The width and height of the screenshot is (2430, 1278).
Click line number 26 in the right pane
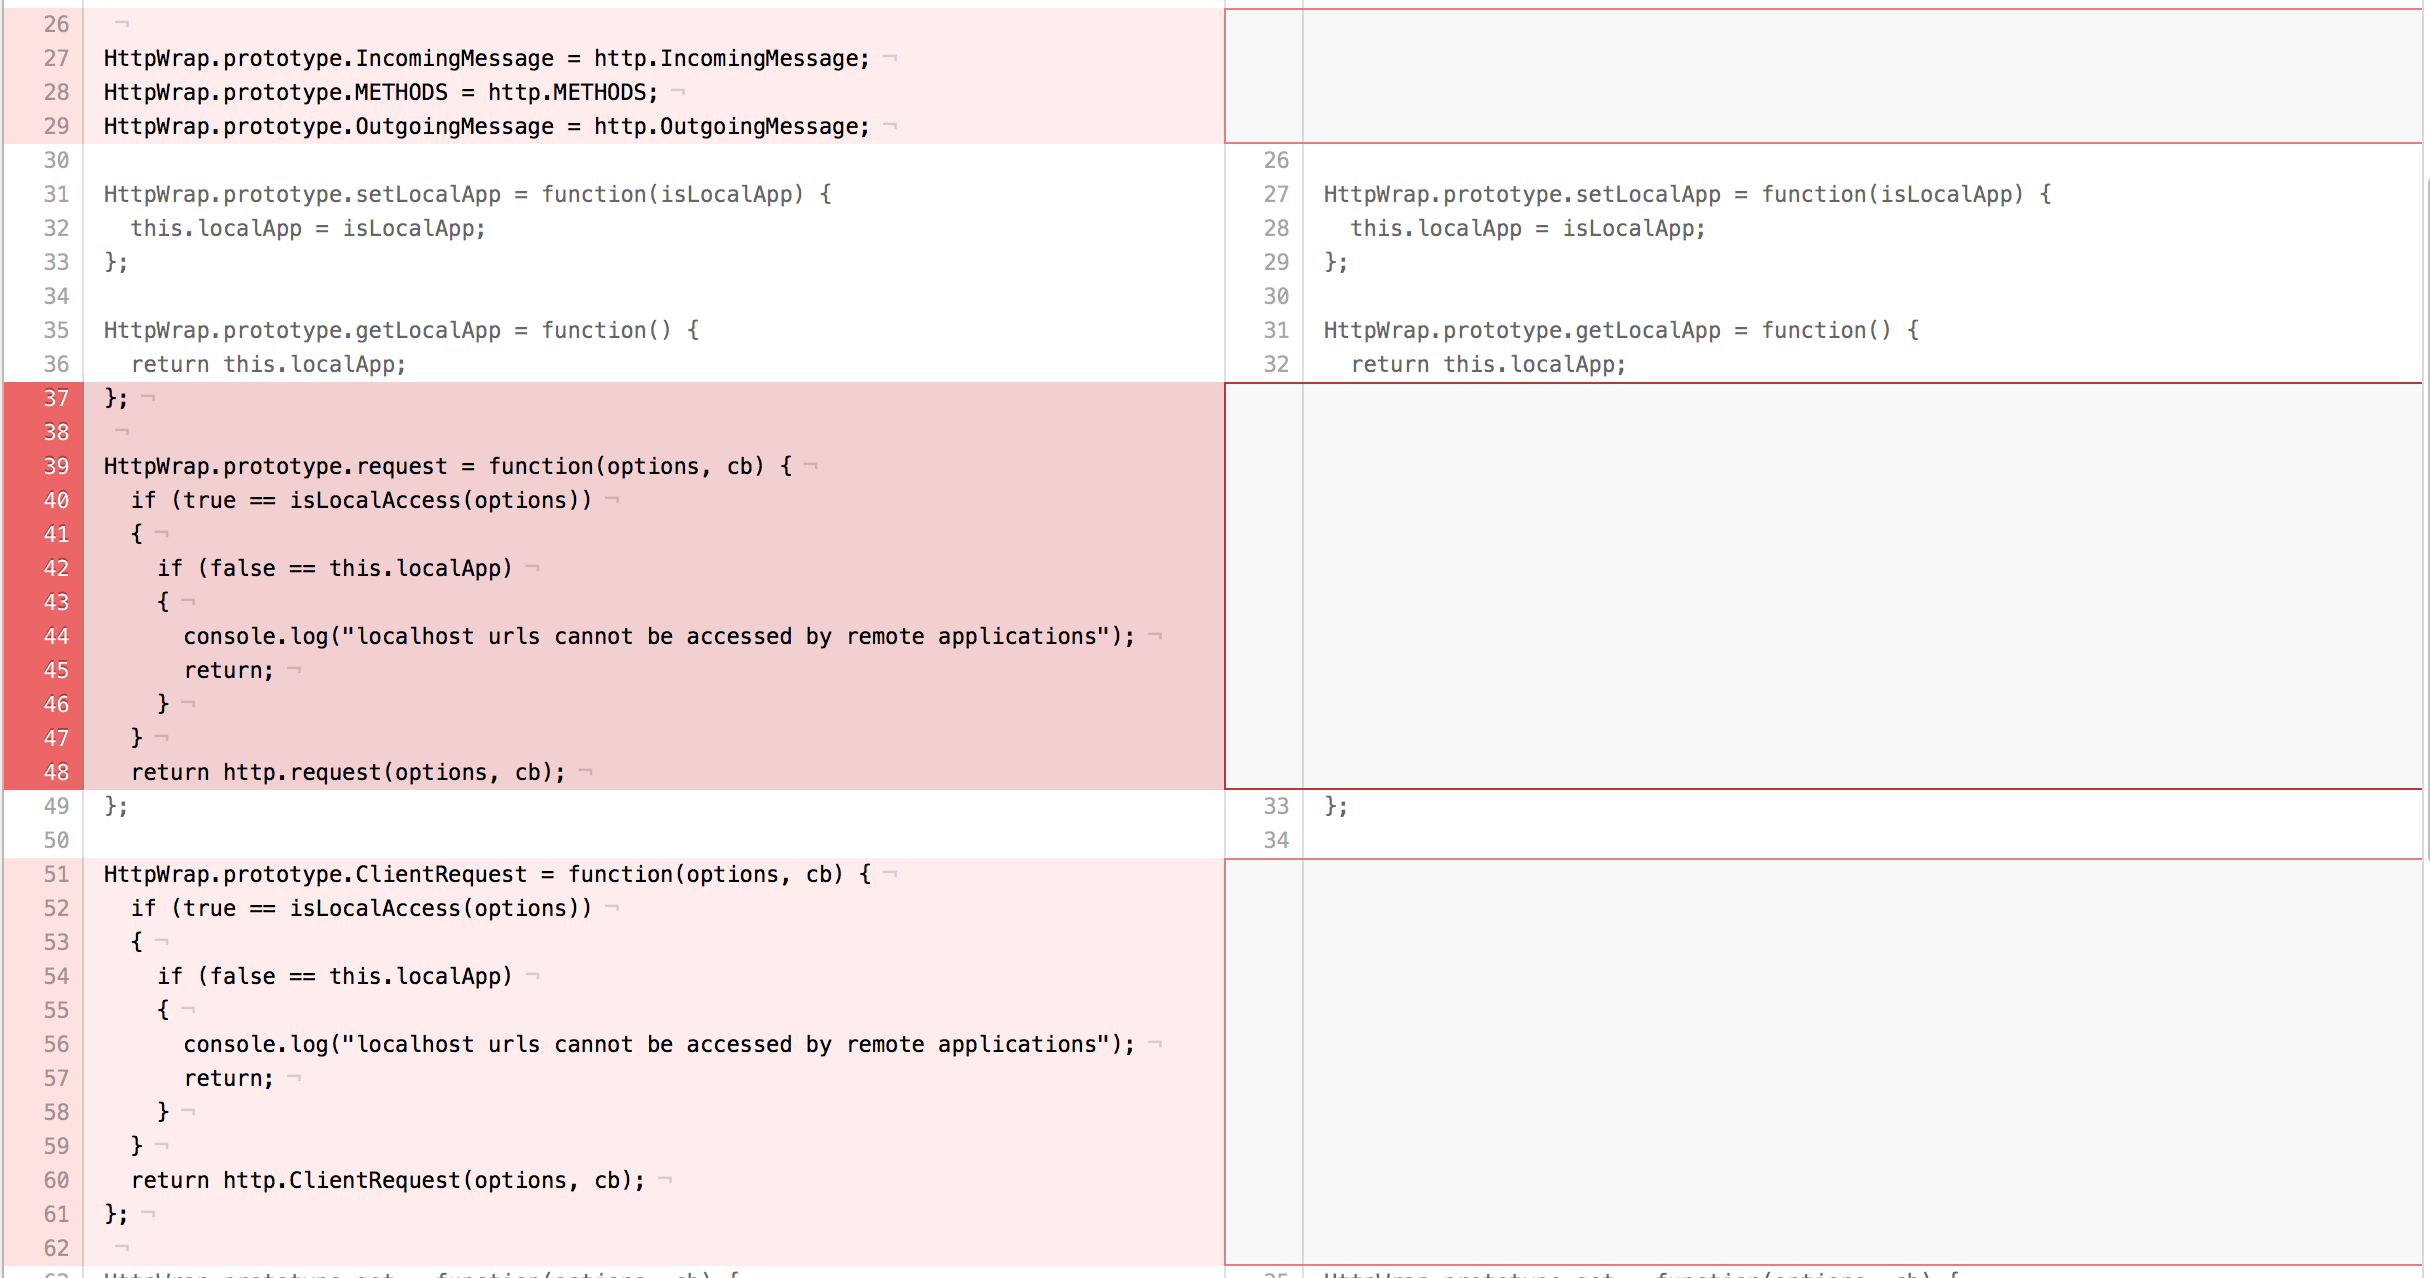click(1276, 160)
